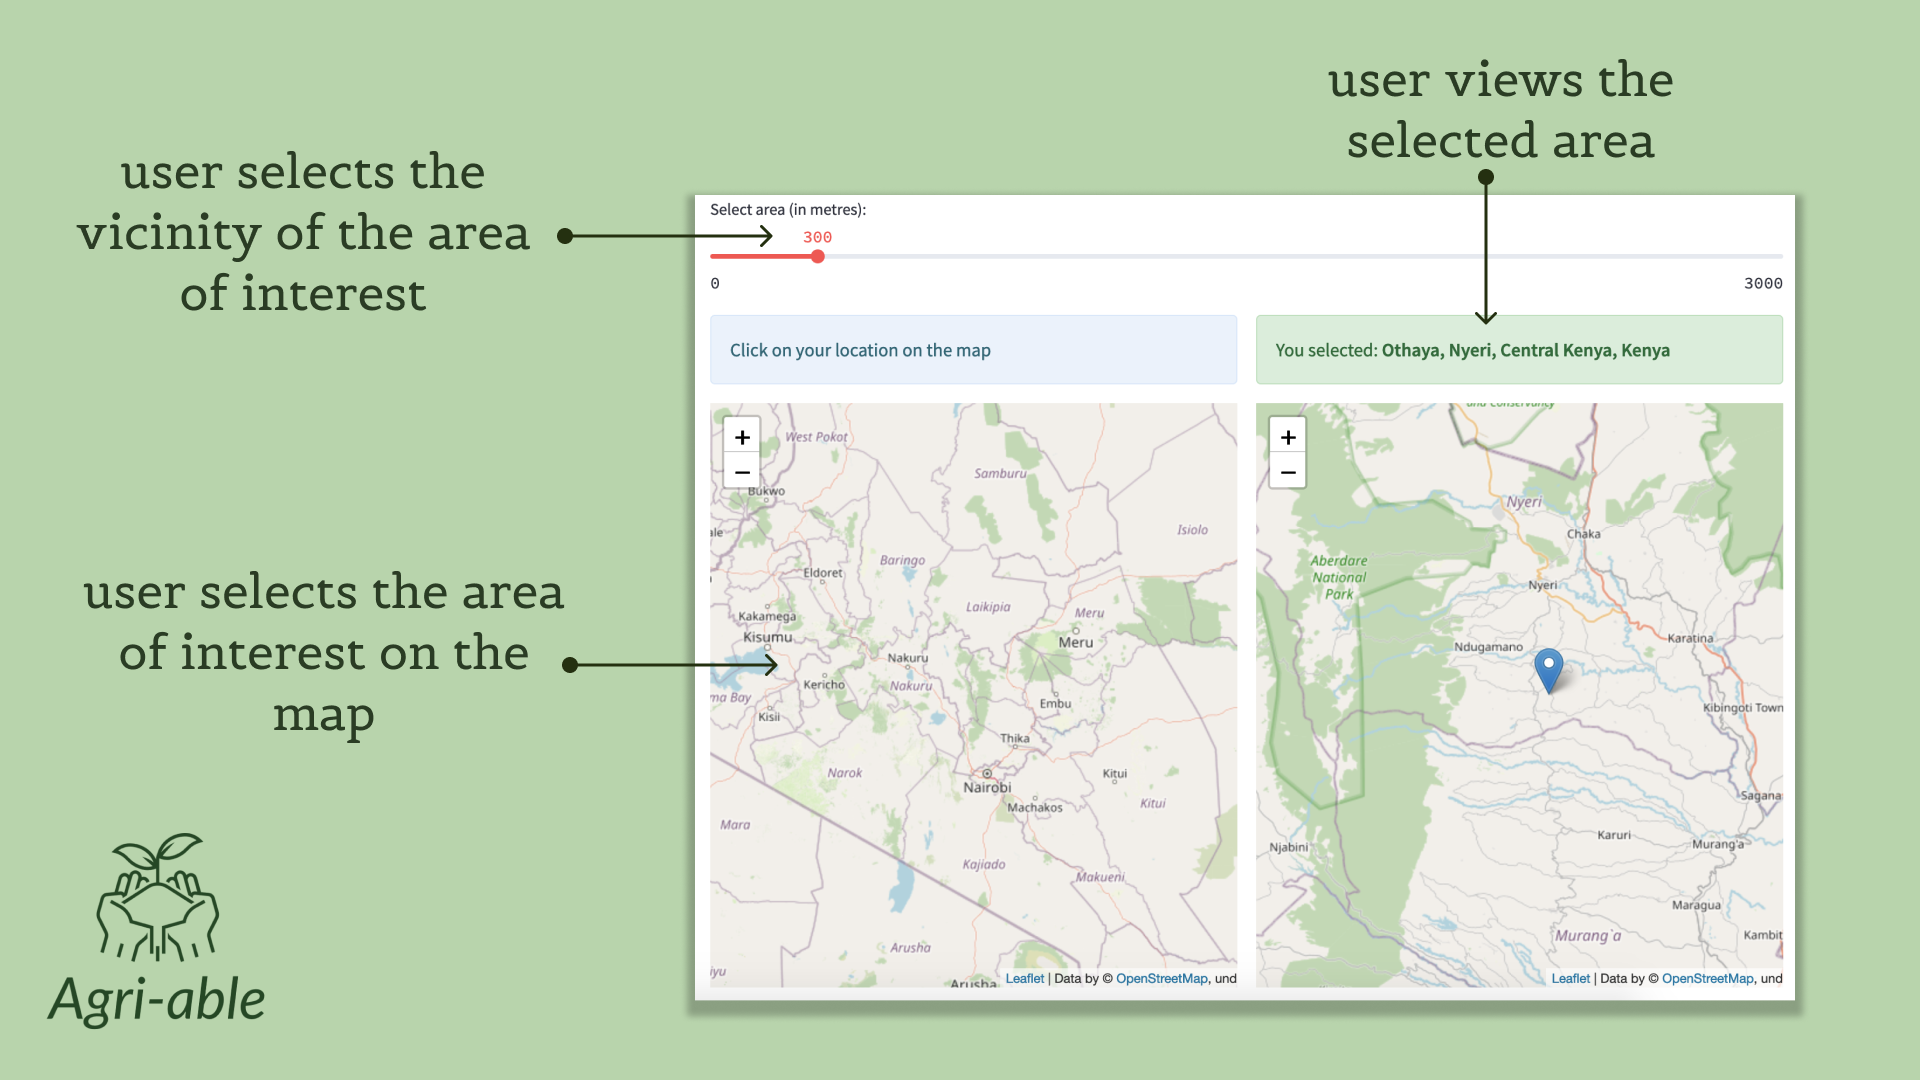Zoom out on the right map
This screenshot has width=1920, height=1080.
[x=1288, y=472]
